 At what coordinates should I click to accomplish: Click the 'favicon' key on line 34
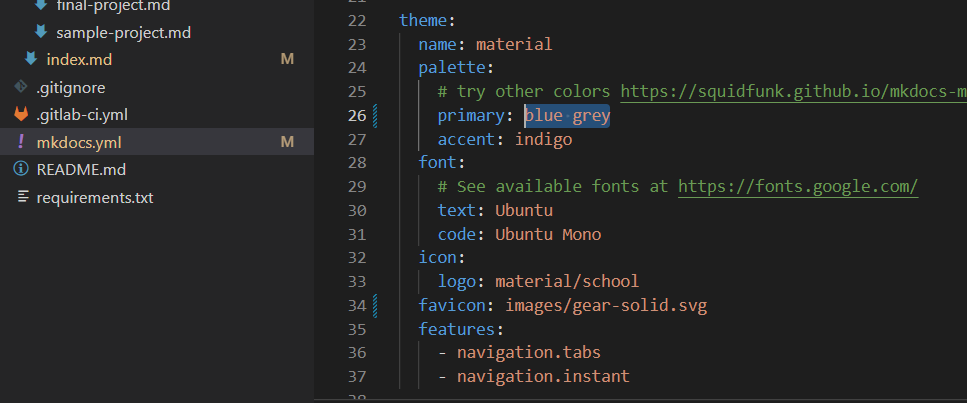(x=451, y=305)
